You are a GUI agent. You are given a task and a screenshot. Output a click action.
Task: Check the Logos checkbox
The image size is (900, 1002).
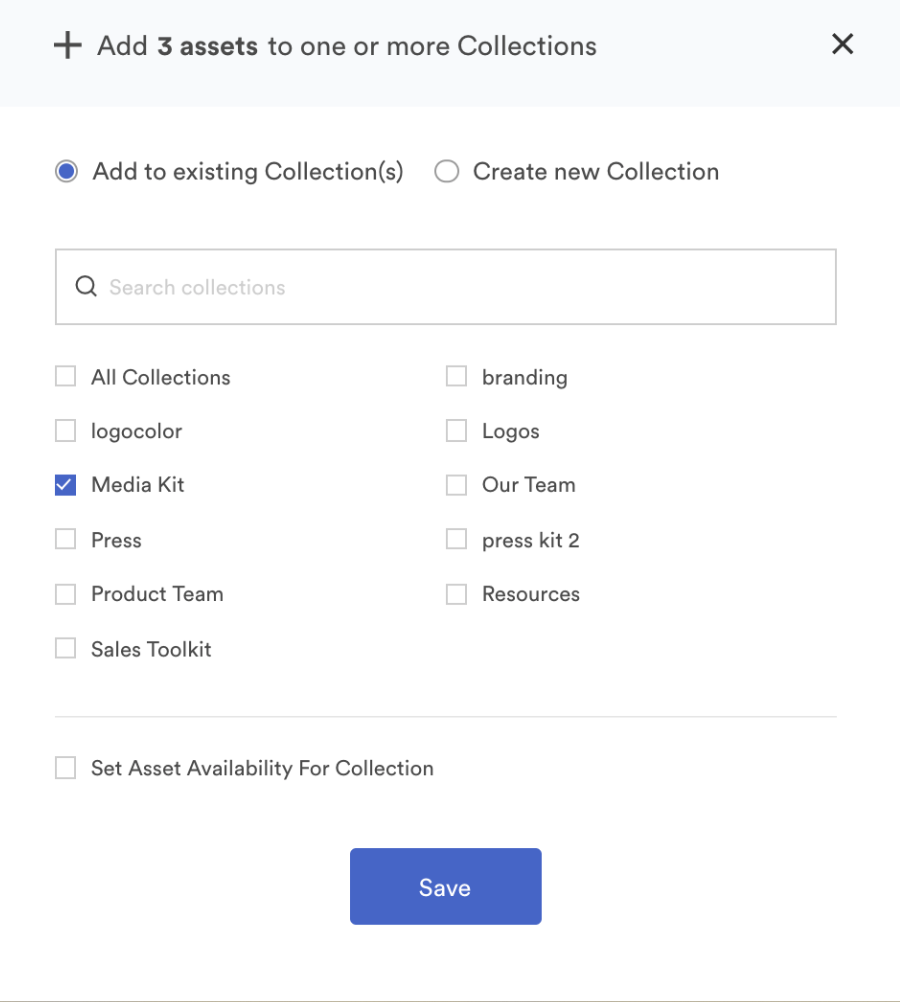[456, 431]
